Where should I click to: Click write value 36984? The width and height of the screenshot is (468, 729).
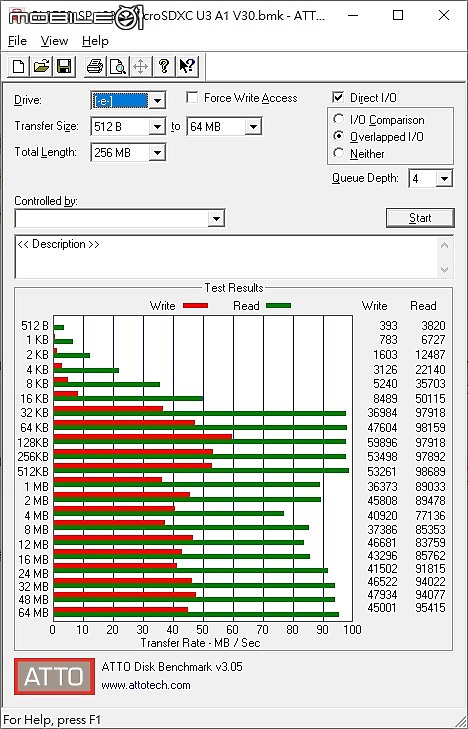[x=382, y=413]
